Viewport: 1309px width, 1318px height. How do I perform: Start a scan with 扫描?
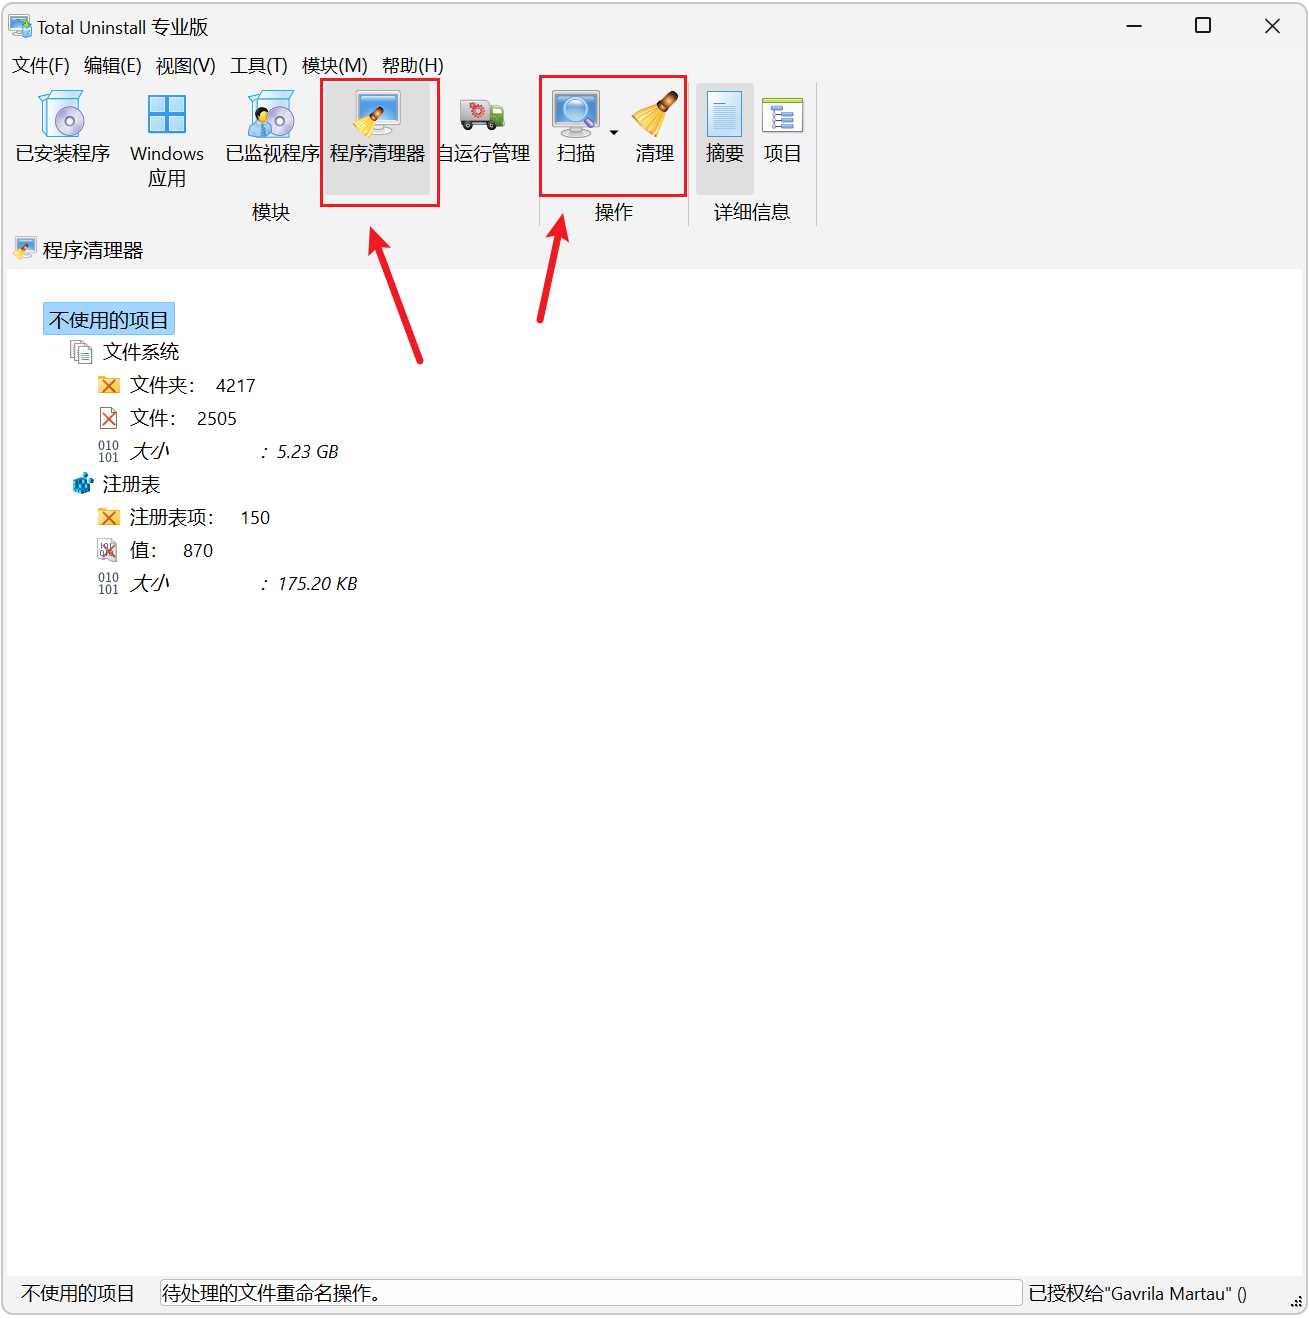coord(576,128)
